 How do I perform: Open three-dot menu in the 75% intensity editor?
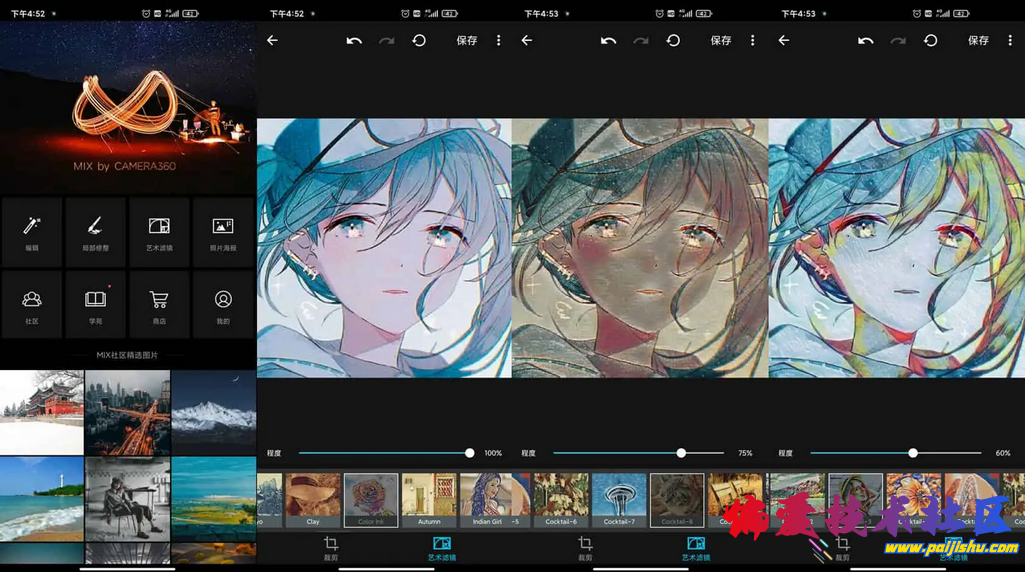[x=753, y=41]
